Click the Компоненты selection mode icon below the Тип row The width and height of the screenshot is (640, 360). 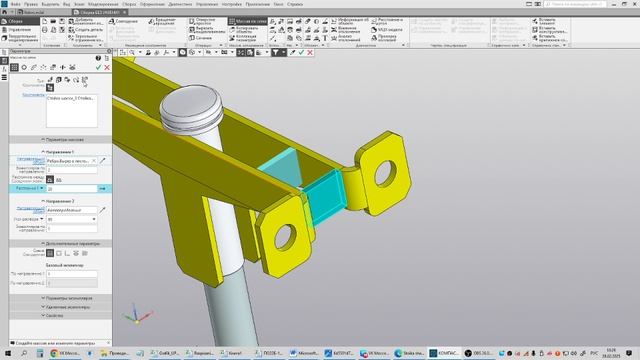pos(50,88)
